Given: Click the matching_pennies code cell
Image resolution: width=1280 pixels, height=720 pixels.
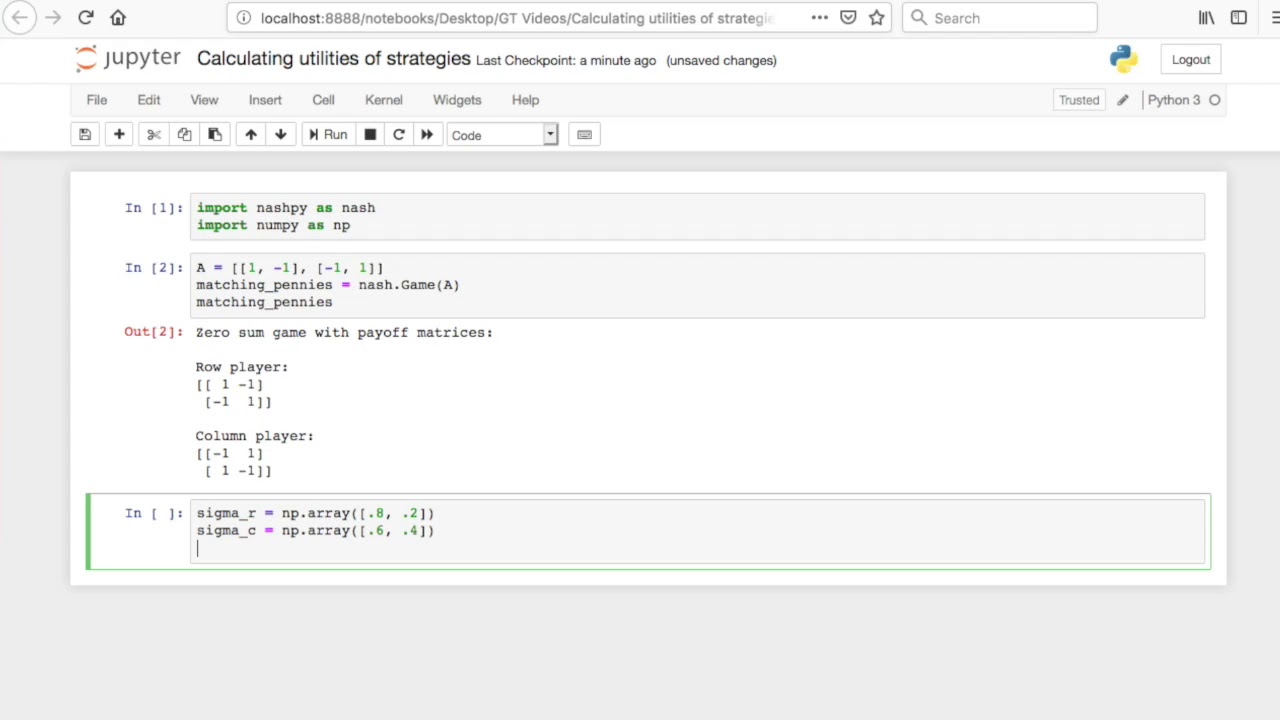Looking at the screenshot, I should coord(697,285).
